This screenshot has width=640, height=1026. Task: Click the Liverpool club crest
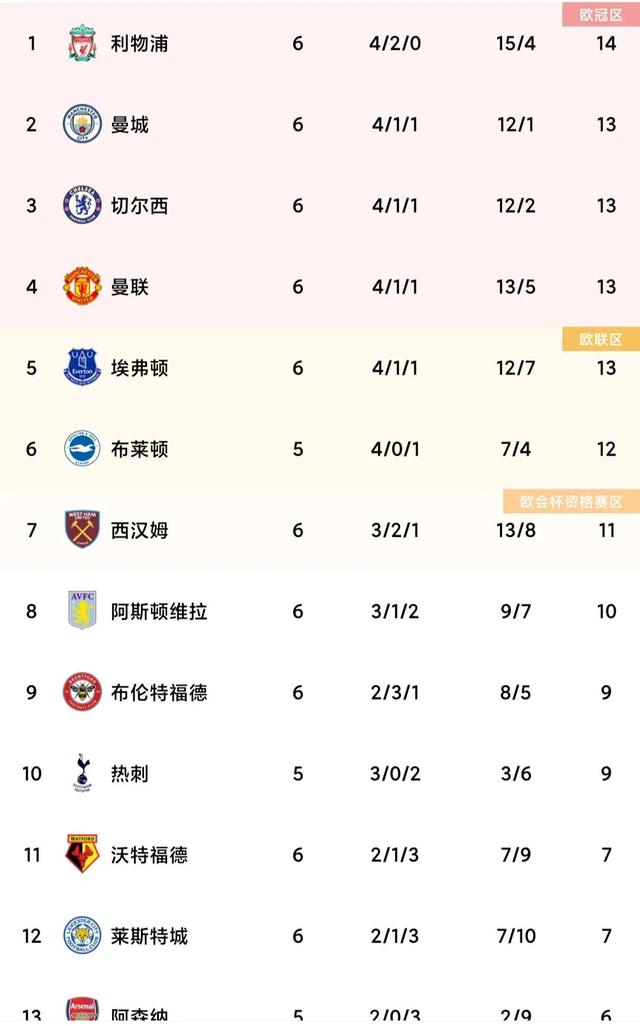[82, 43]
